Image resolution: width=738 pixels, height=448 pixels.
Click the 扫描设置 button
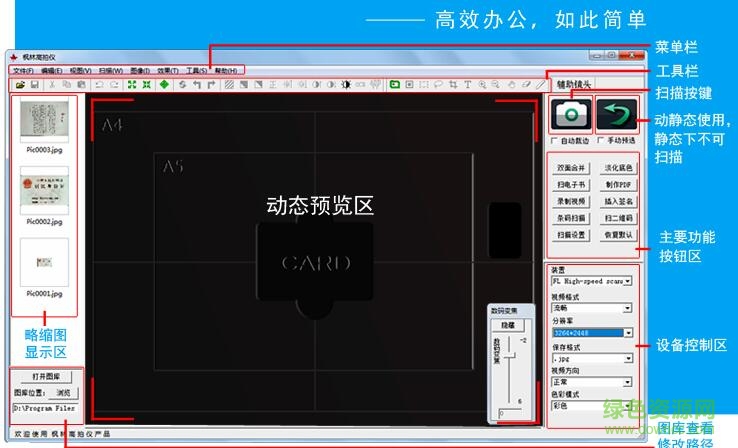[571, 235]
